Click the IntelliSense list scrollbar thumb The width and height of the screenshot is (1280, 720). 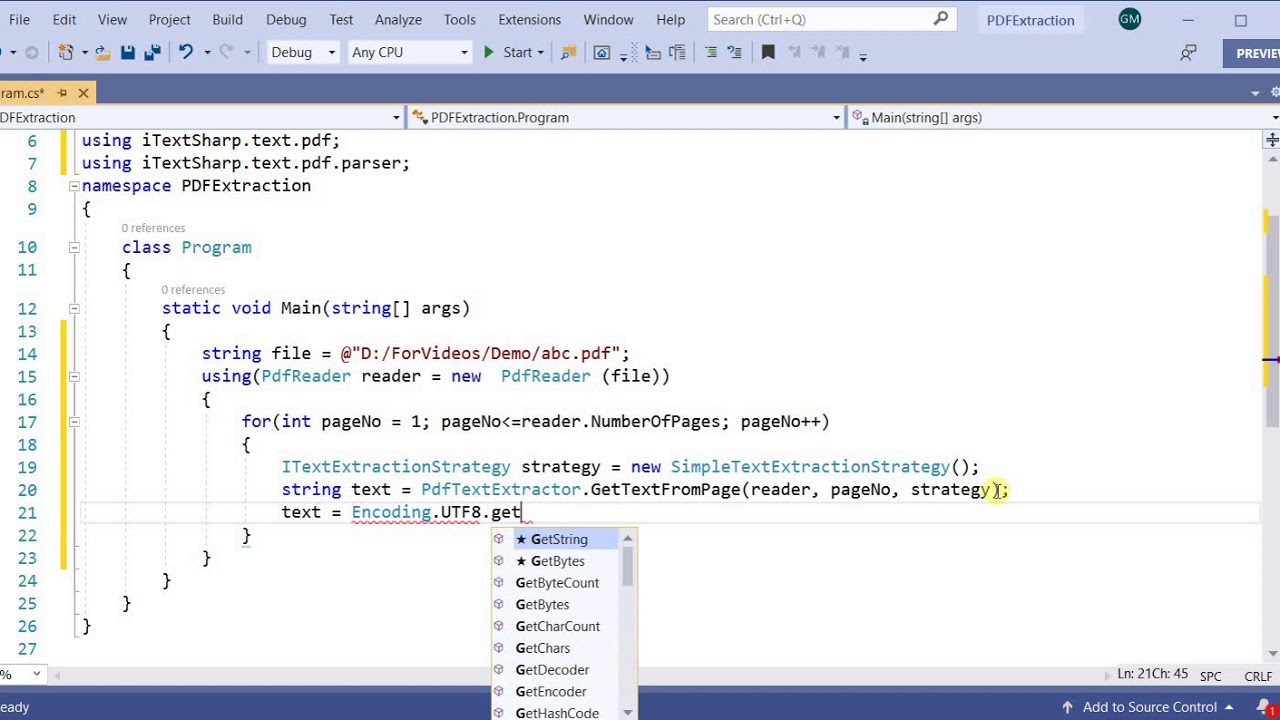point(628,566)
